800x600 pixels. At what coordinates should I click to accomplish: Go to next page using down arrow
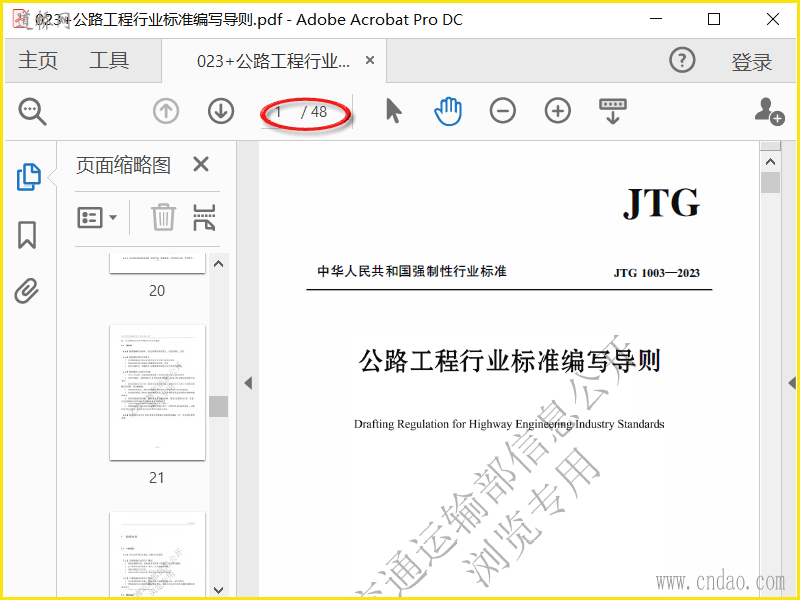[221, 111]
